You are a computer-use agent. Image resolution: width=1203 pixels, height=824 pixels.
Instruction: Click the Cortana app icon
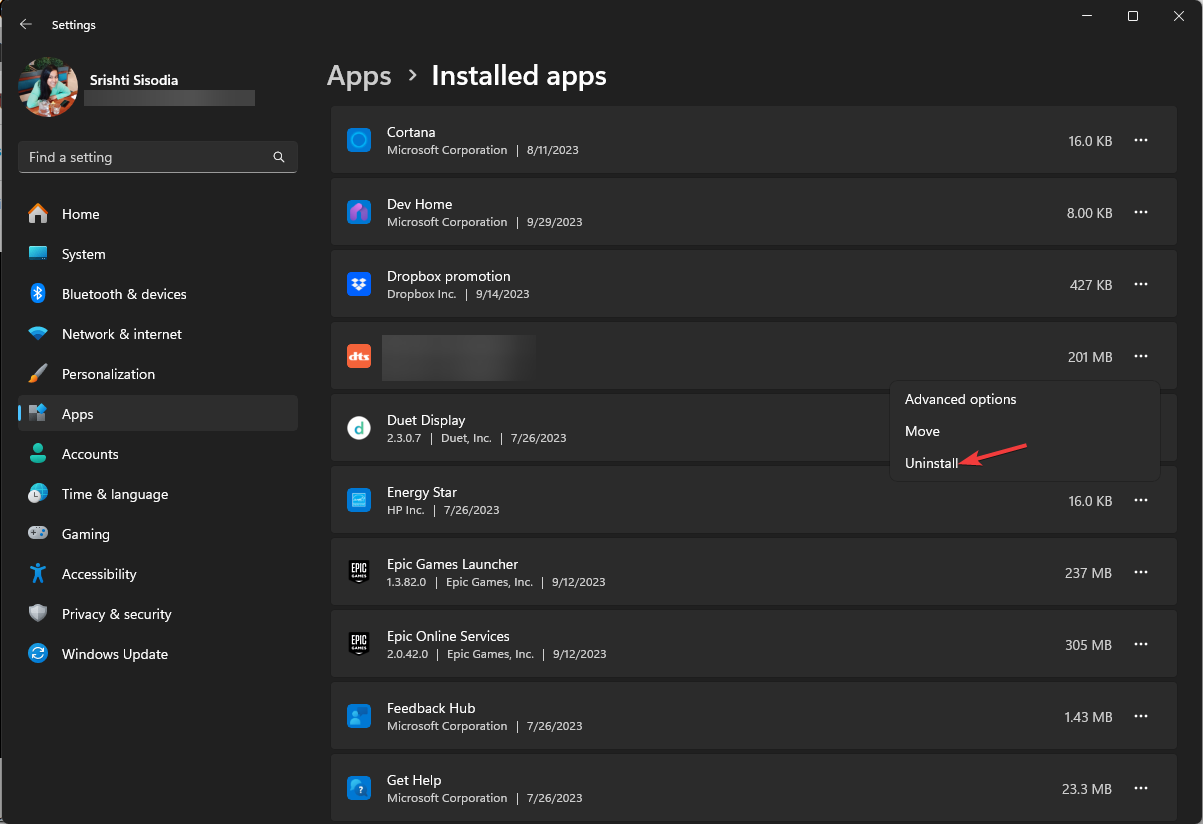point(359,140)
